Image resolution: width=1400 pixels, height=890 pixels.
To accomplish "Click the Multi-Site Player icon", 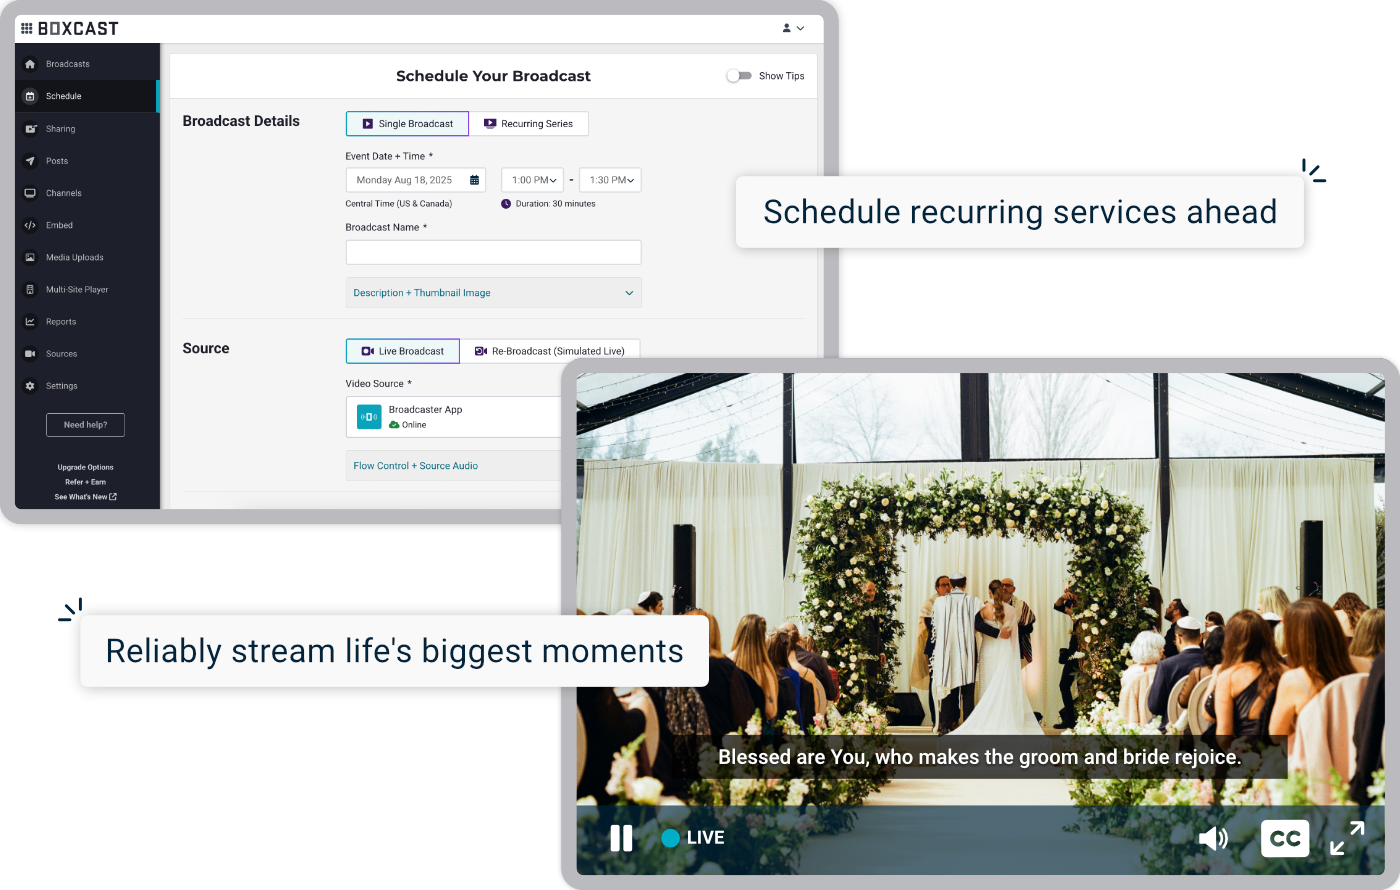I will coord(30,289).
